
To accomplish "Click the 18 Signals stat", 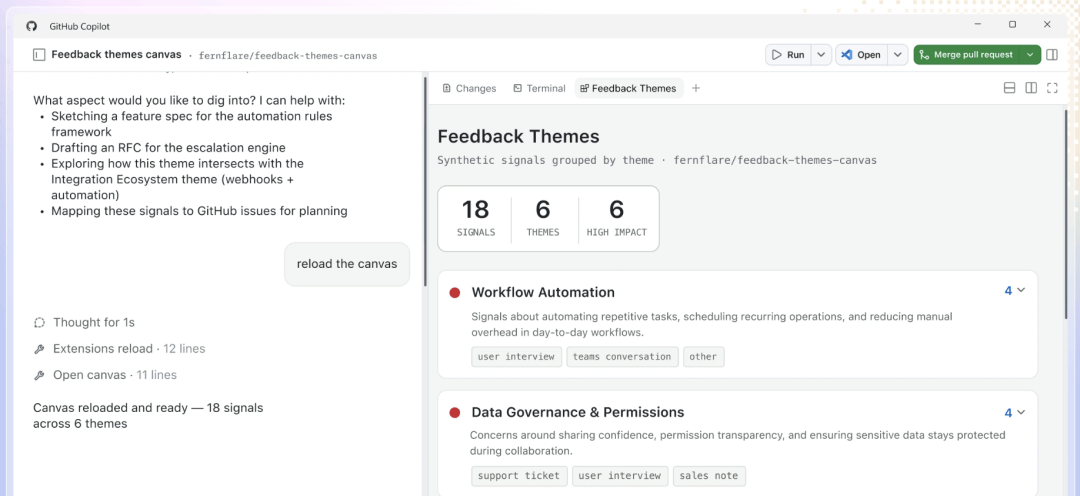I will click(476, 218).
